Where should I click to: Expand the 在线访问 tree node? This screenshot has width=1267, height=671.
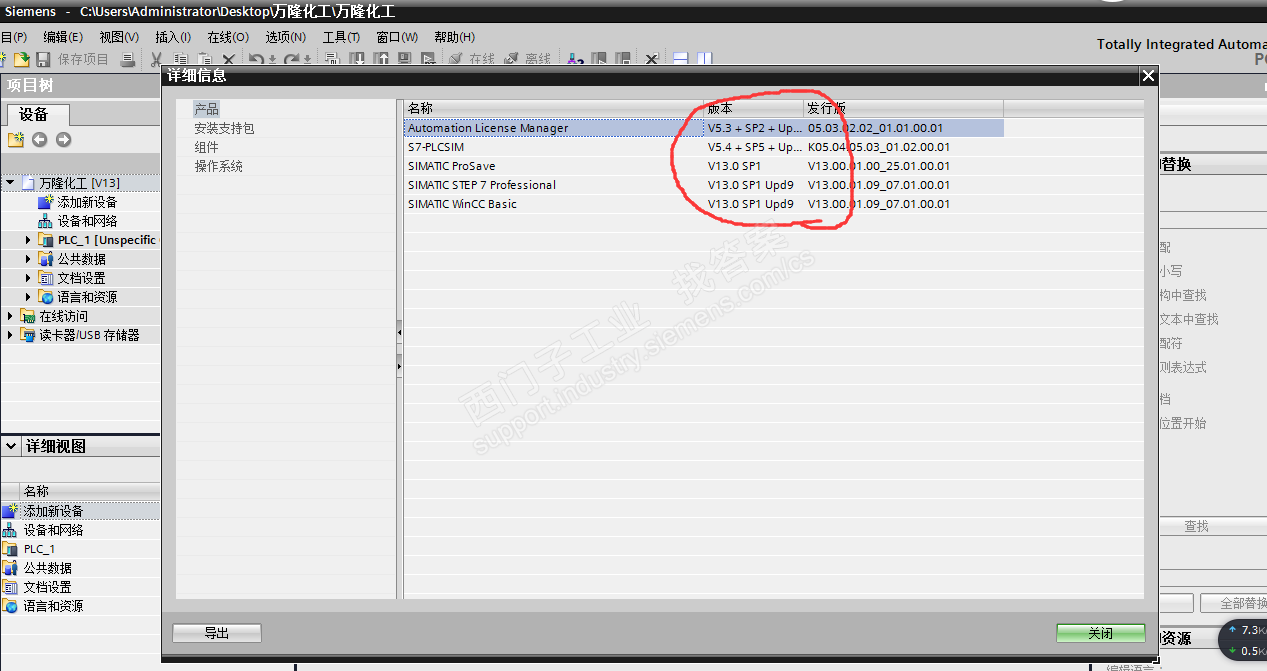point(10,316)
